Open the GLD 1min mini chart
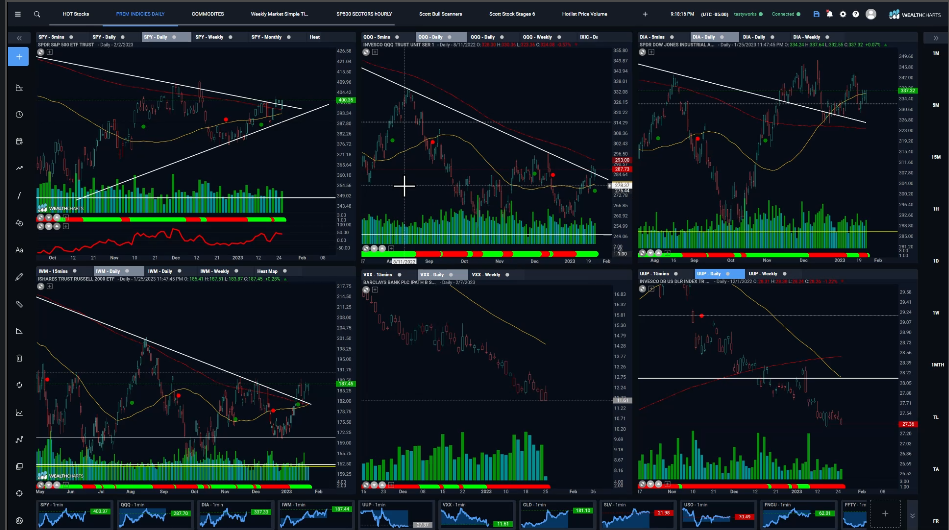Screen dimensions: 949x530 click(557, 514)
